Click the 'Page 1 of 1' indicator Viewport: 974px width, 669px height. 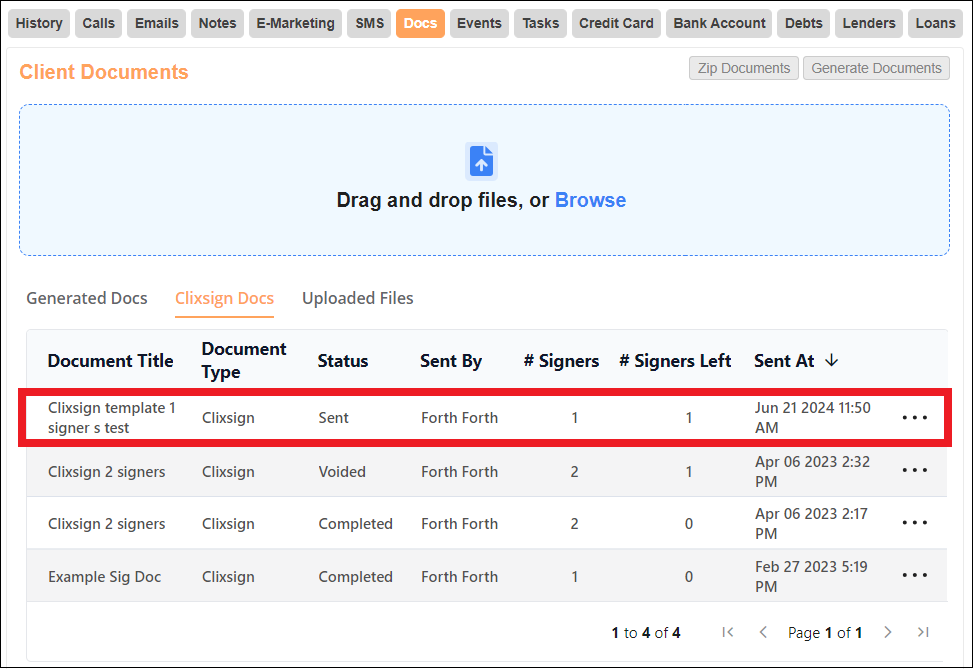point(825,632)
